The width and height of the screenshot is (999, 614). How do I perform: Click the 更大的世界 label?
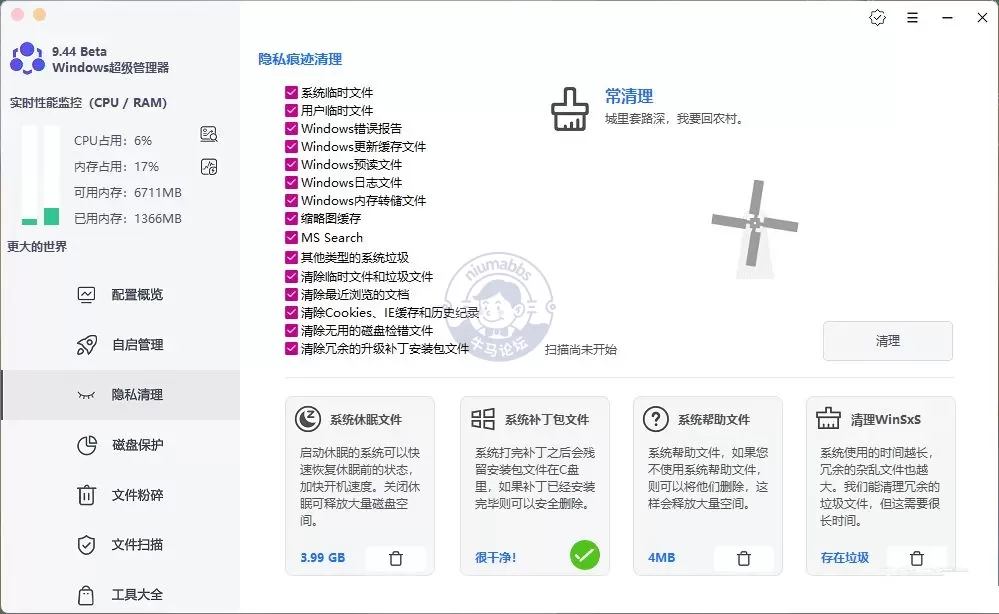click(37, 246)
